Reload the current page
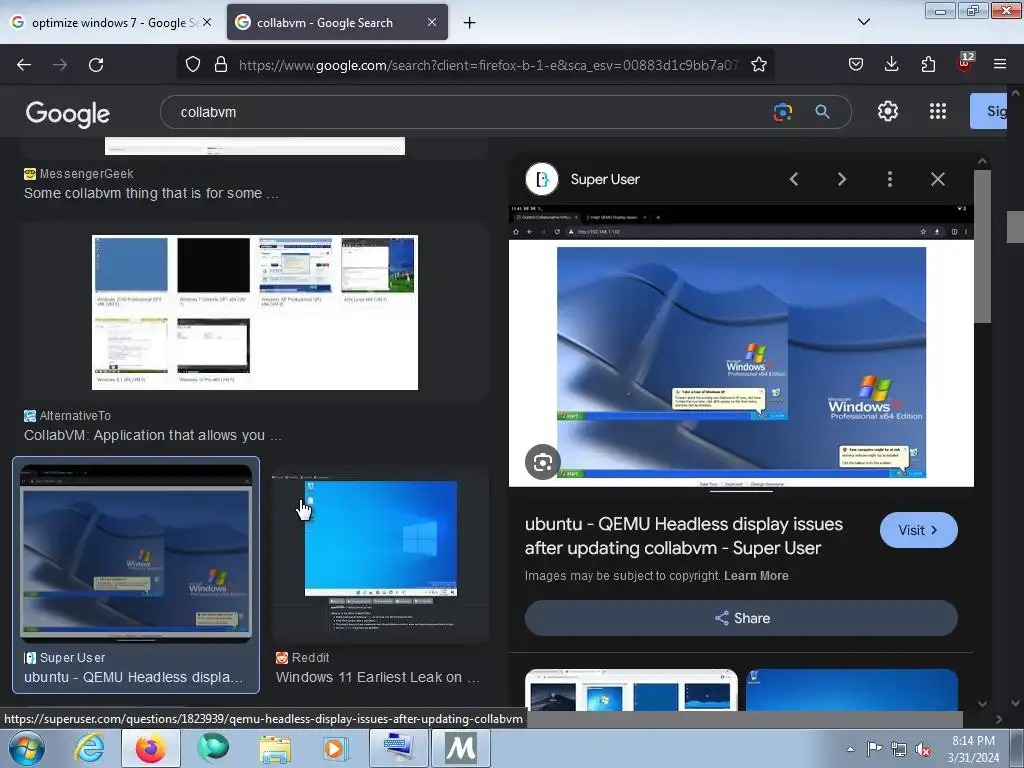Screen dimensions: 1024x768 (96, 65)
